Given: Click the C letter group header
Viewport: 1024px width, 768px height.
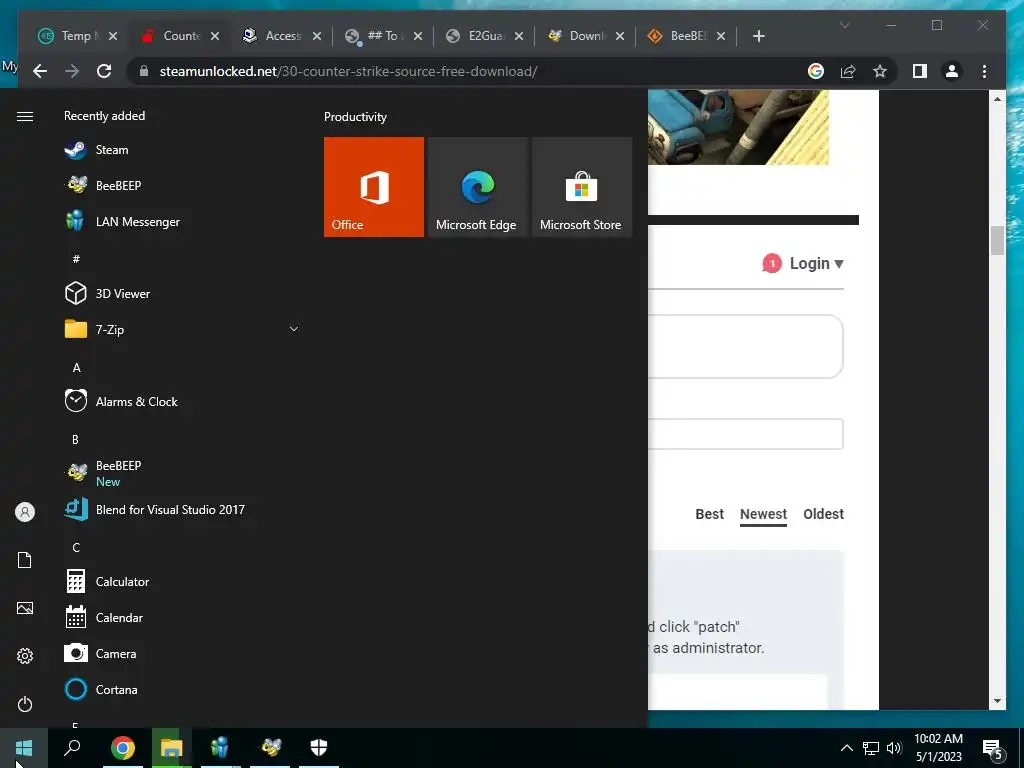Looking at the screenshot, I should 76,547.
